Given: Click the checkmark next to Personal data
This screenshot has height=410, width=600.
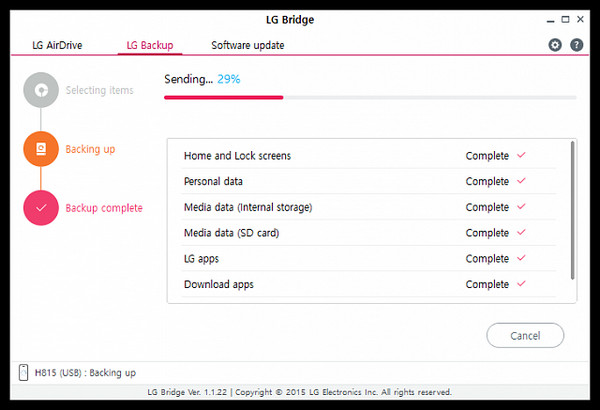Looking at the screenshot, I should [x=521, y=181].
